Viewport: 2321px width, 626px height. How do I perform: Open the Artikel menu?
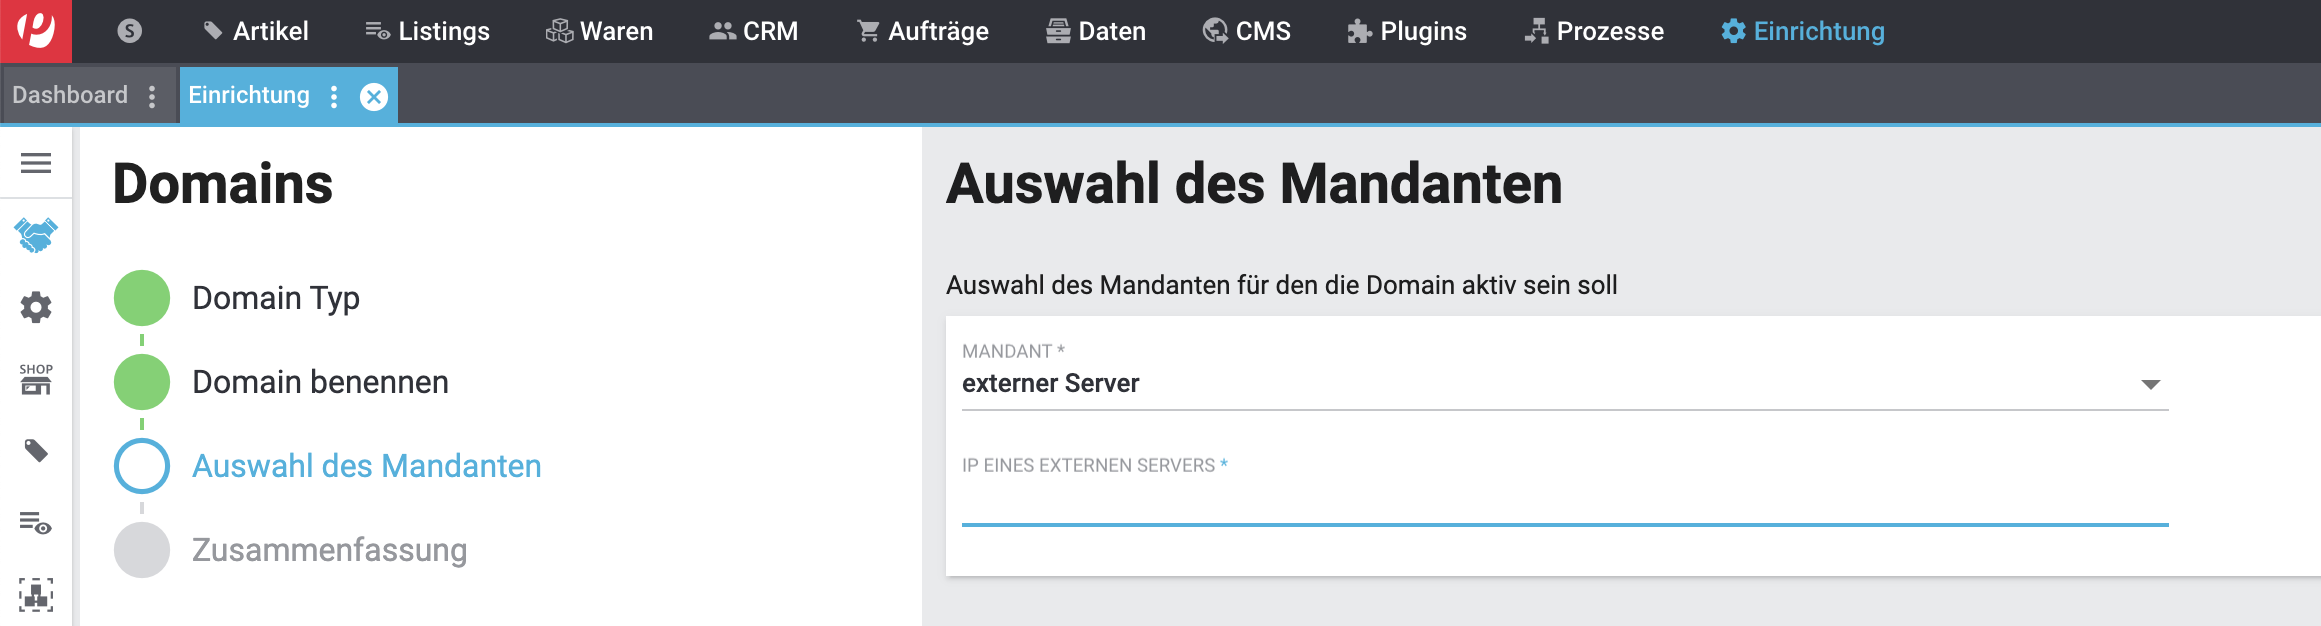tap(256, 31)
